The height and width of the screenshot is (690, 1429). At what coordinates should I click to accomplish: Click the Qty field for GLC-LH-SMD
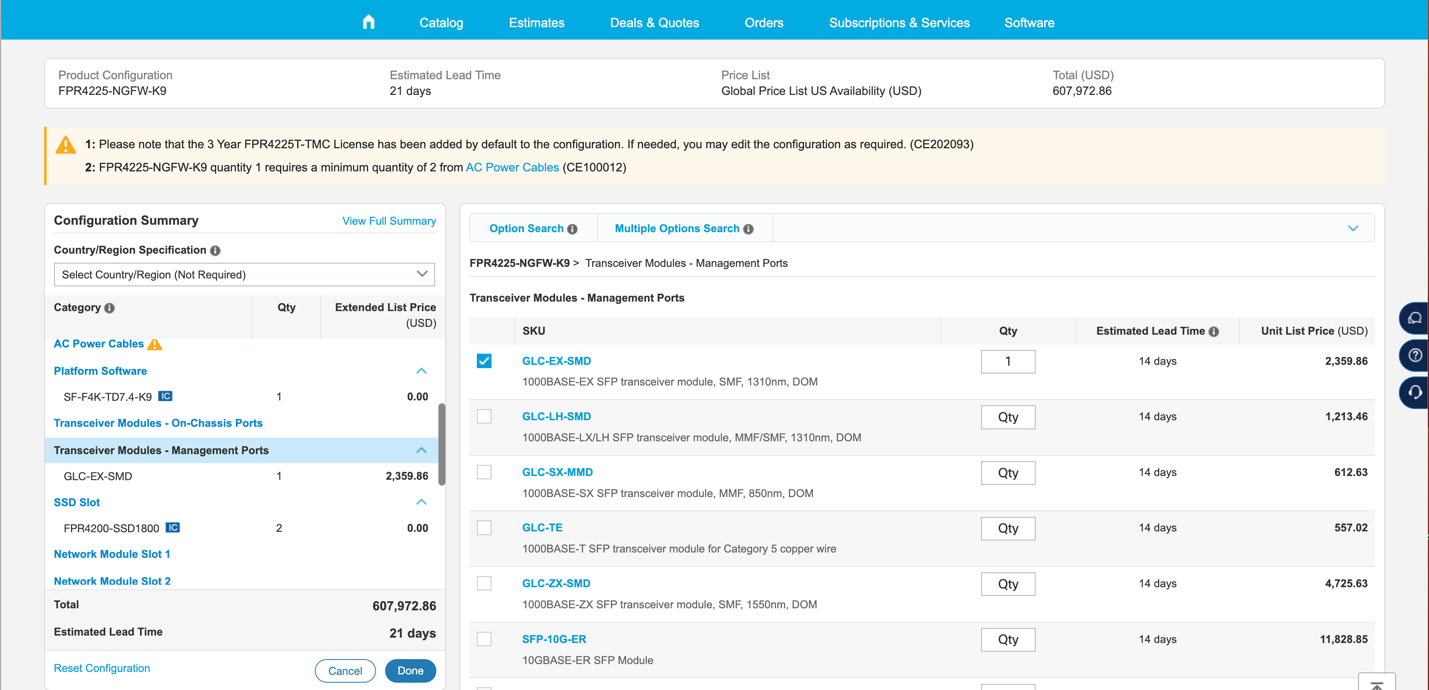[x=1008, y=417]
